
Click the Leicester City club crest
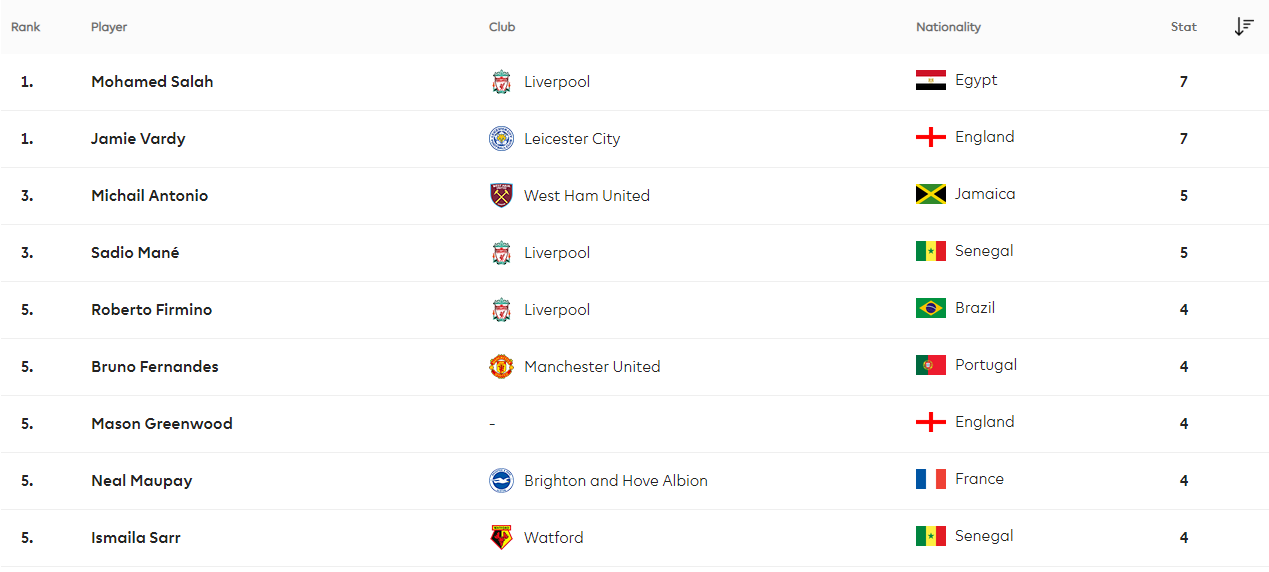(x=501, y=139)
